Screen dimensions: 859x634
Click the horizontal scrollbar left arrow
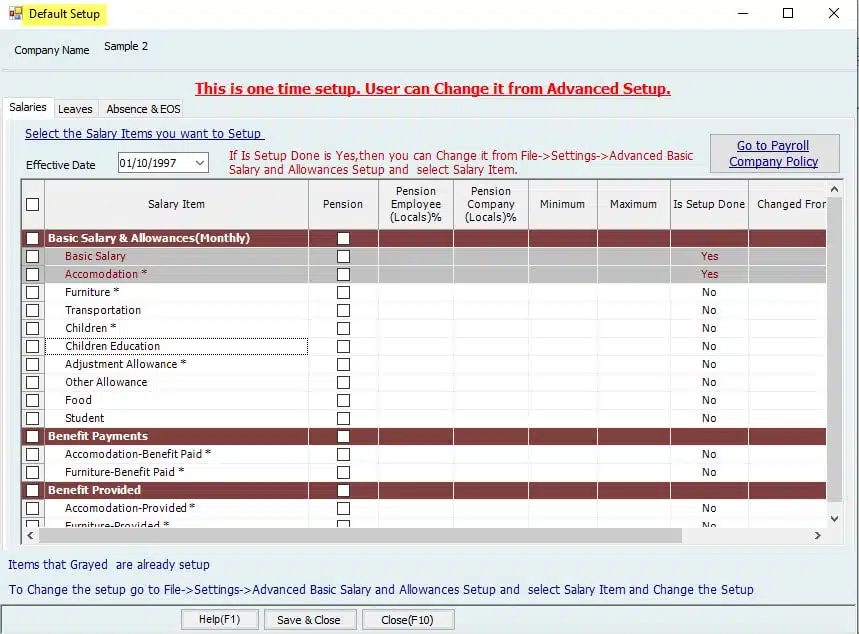30,535
